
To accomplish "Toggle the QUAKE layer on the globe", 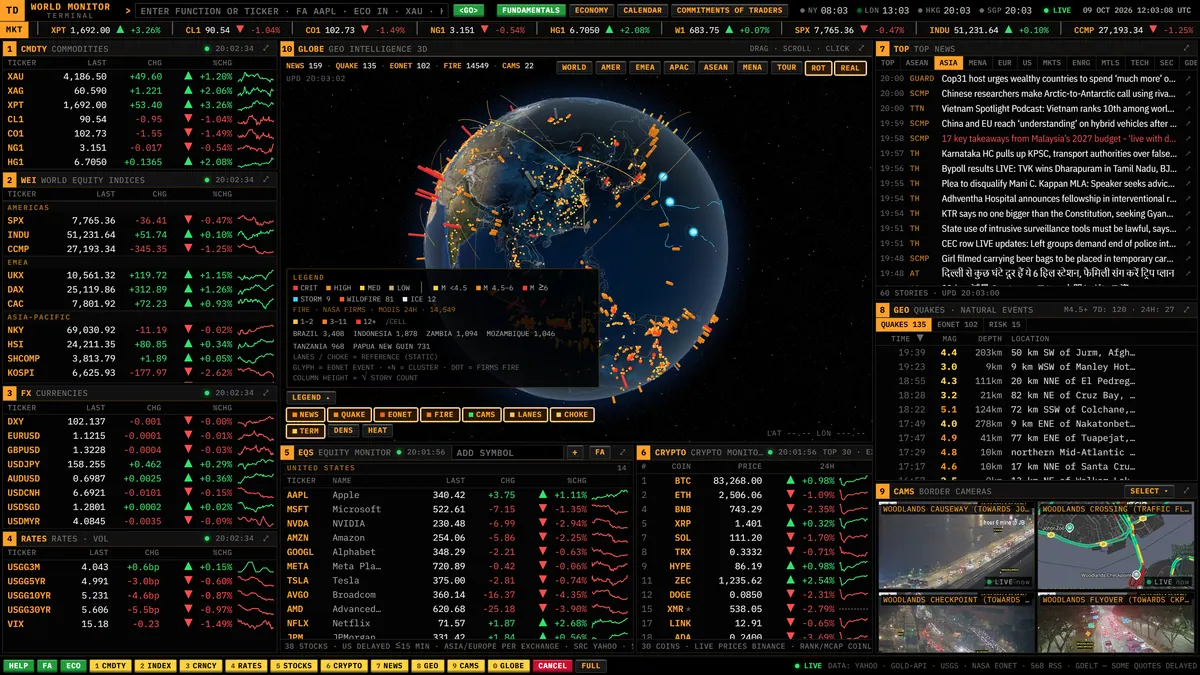I will coord(349,414).
